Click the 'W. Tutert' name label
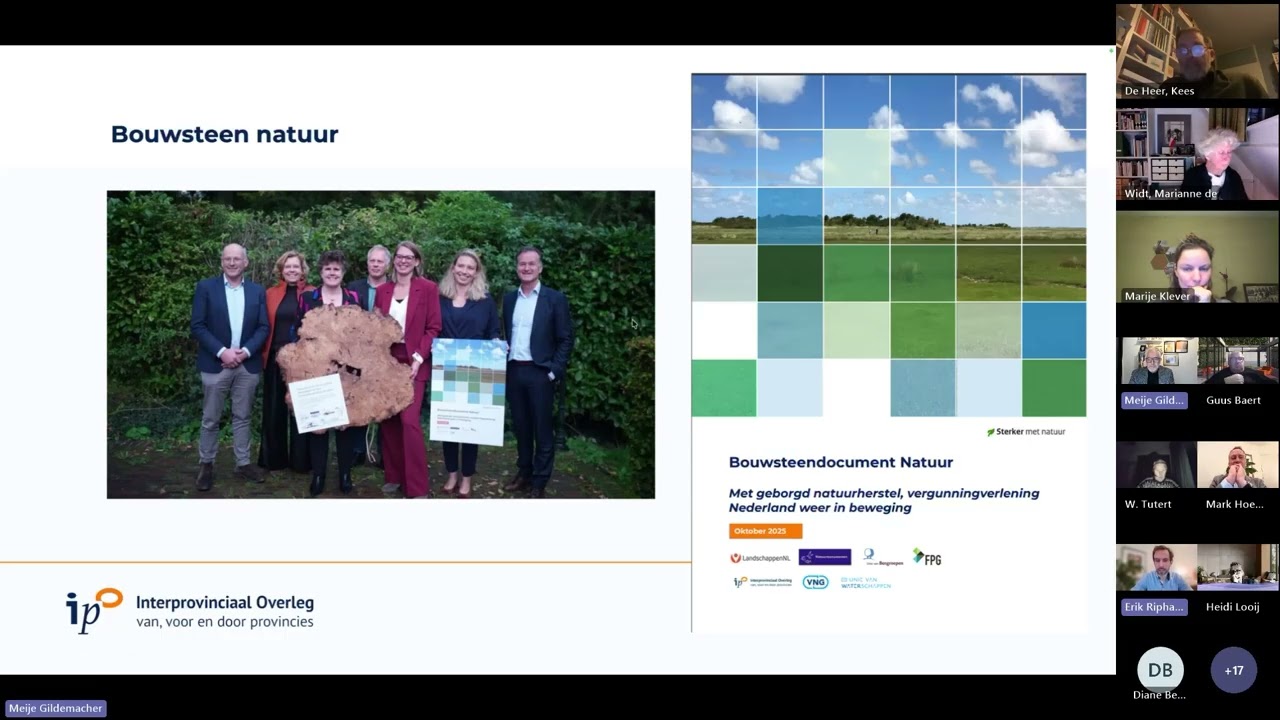The image size is (1280, 720). click(1148, 504)
